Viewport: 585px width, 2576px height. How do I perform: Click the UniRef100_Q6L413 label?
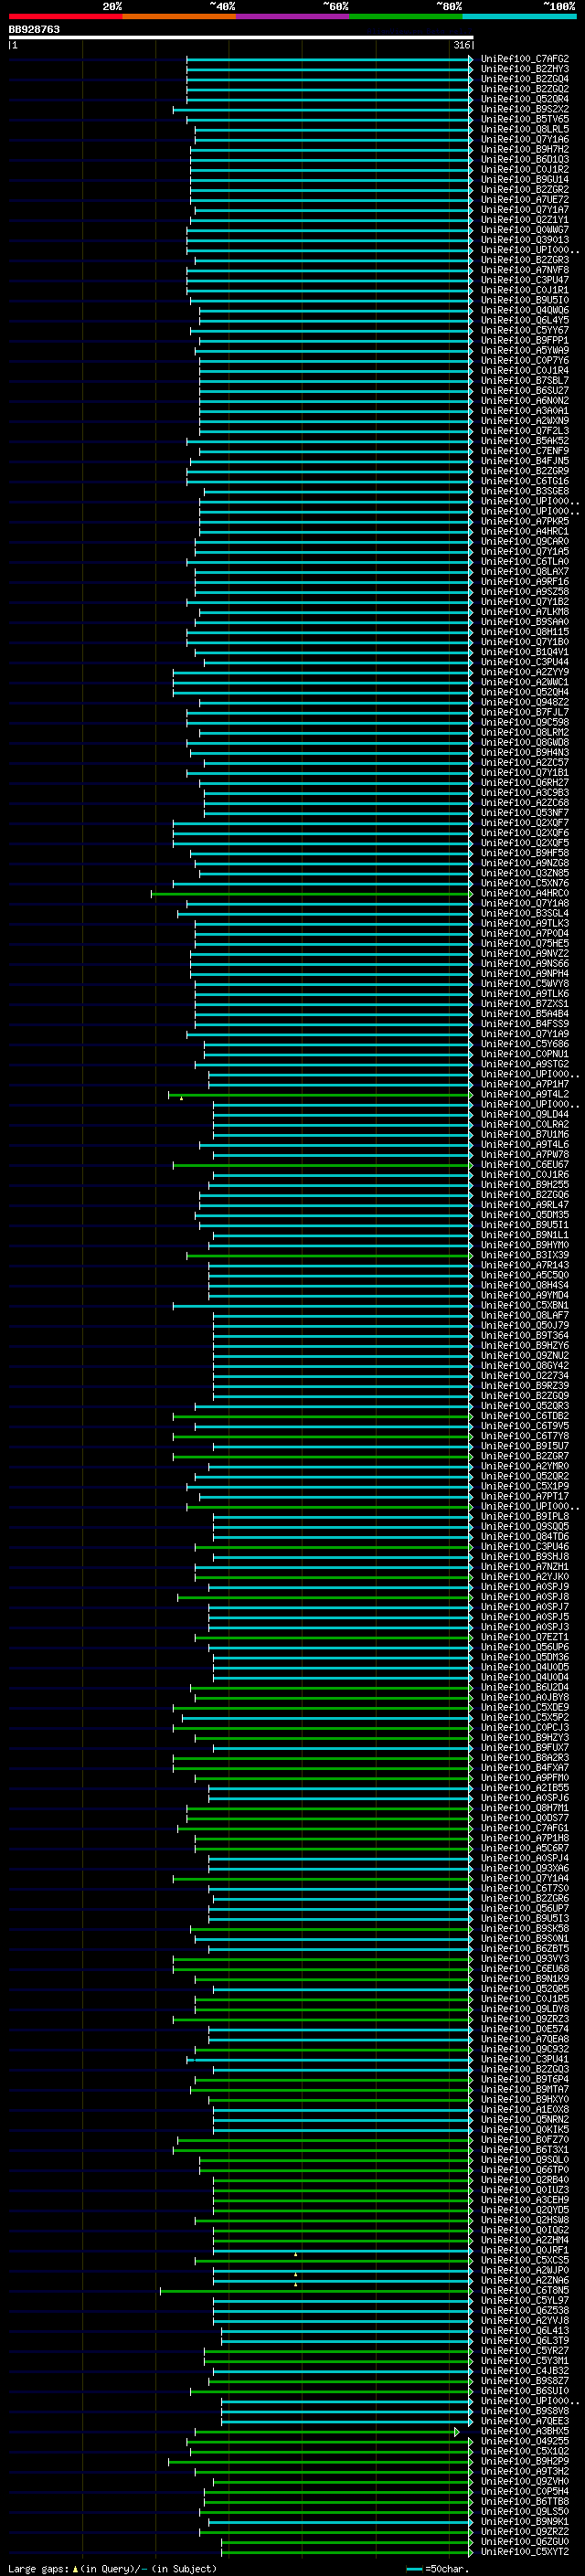[525, 2330]
